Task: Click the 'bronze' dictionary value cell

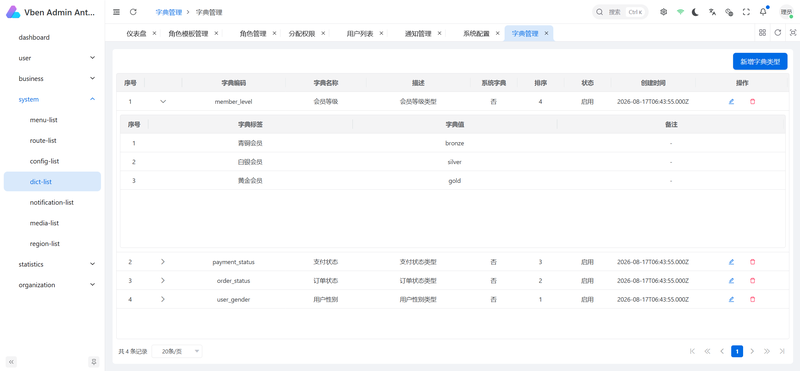Action: (455, 143)
